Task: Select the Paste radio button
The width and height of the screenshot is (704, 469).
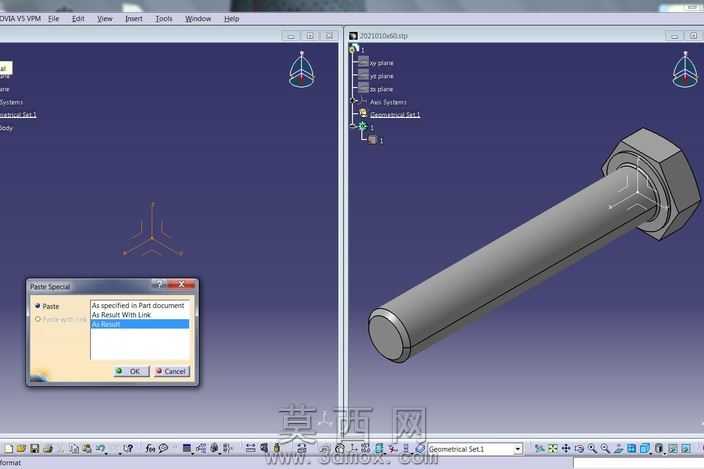Action: 38,306
